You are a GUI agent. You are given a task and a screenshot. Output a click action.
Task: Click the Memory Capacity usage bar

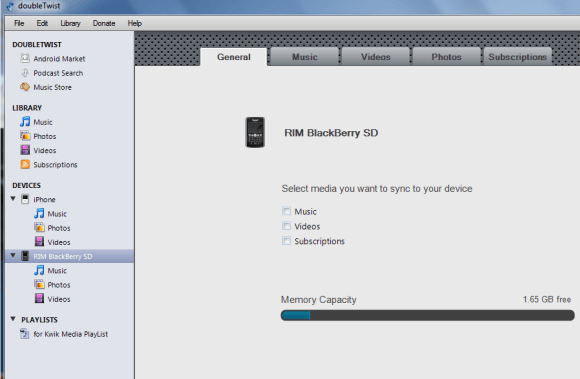(x=427, y=315)
